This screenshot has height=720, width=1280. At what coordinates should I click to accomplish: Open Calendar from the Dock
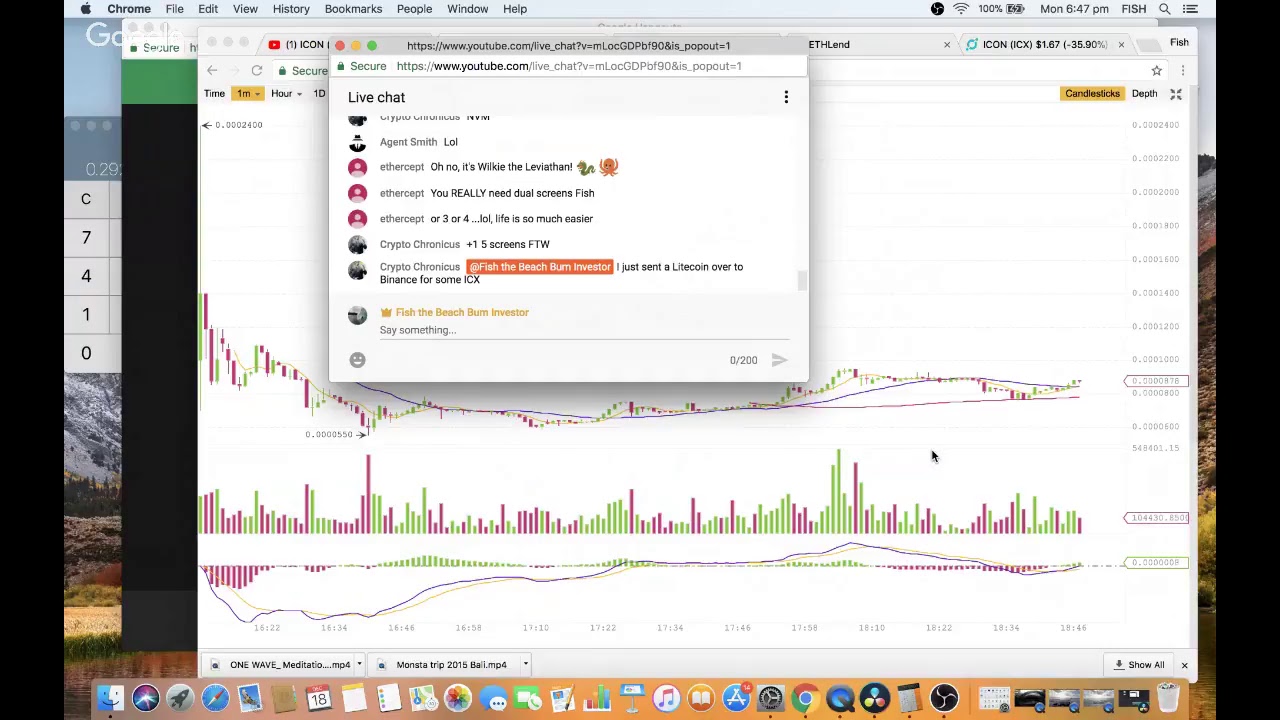(318, 698)
